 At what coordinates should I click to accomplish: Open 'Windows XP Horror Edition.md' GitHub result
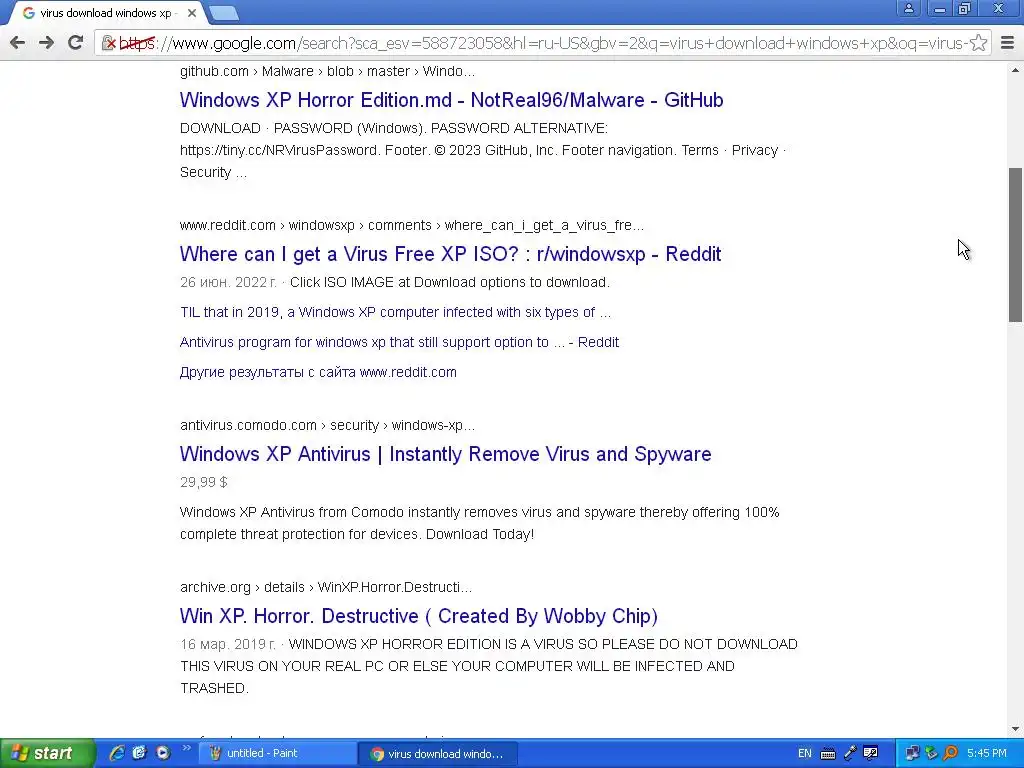pyautogui.click(x=451, y=100)
